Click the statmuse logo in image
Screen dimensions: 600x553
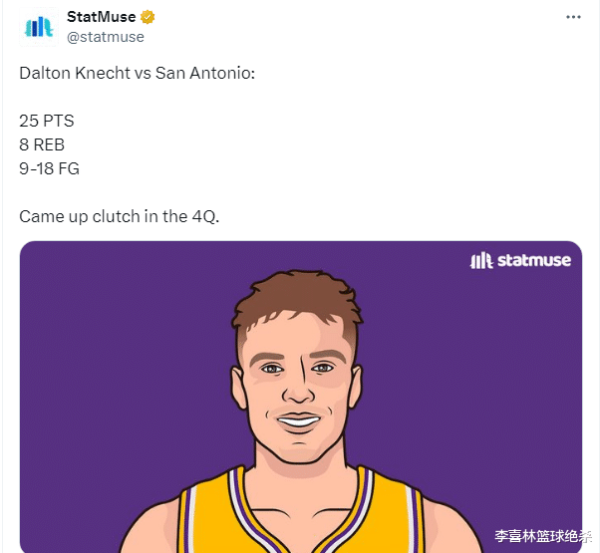[x=481, y=260]
